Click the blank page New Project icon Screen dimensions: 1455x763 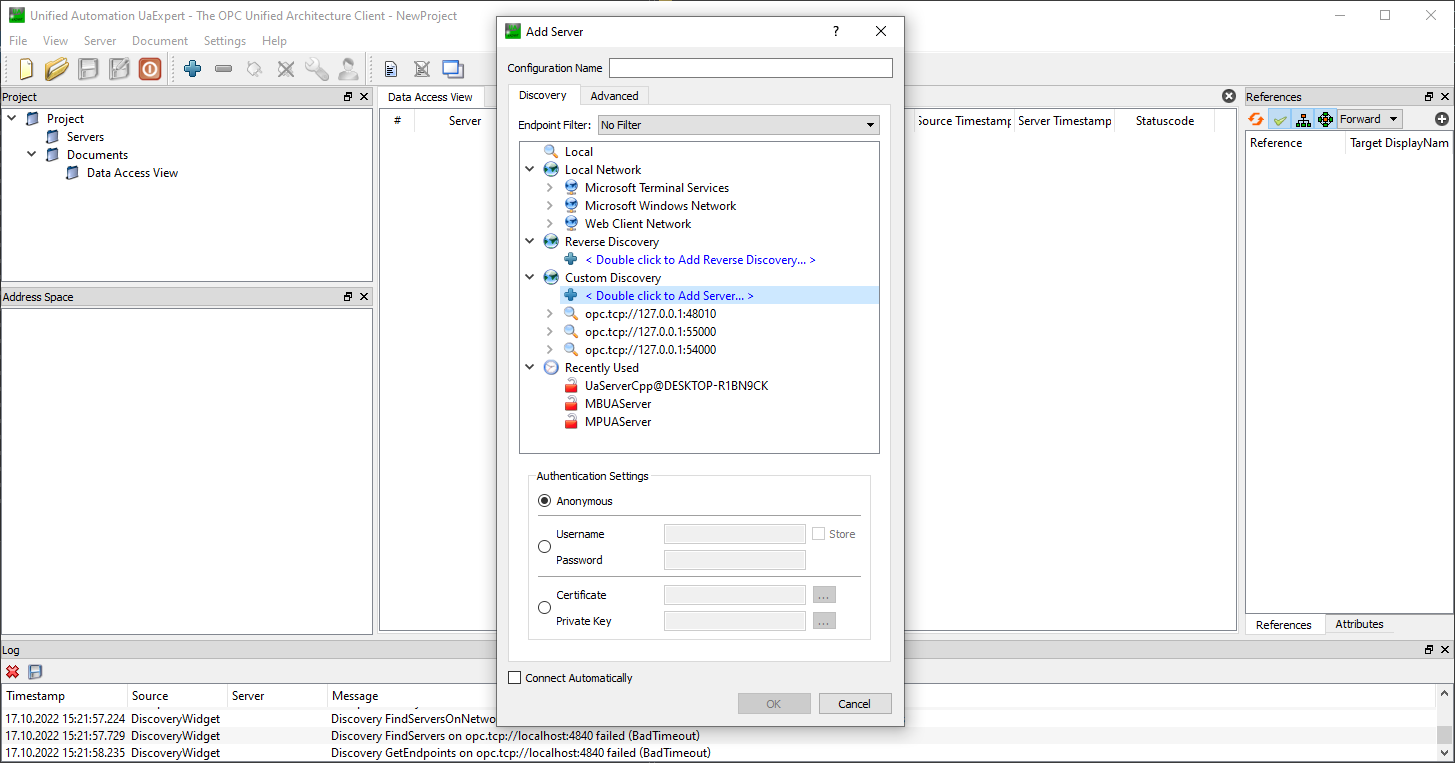26,69
